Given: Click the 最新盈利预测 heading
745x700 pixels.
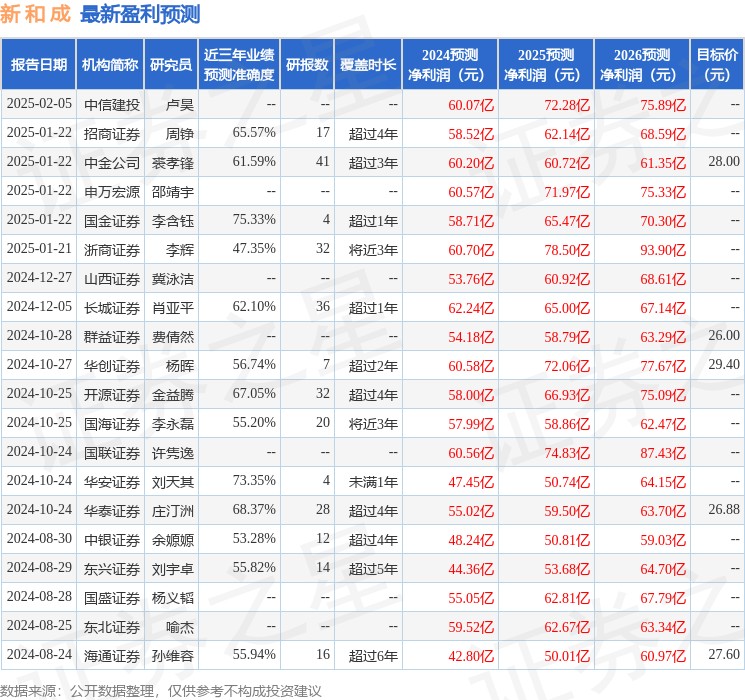Looking at the screenshot, I should point(140,14).
